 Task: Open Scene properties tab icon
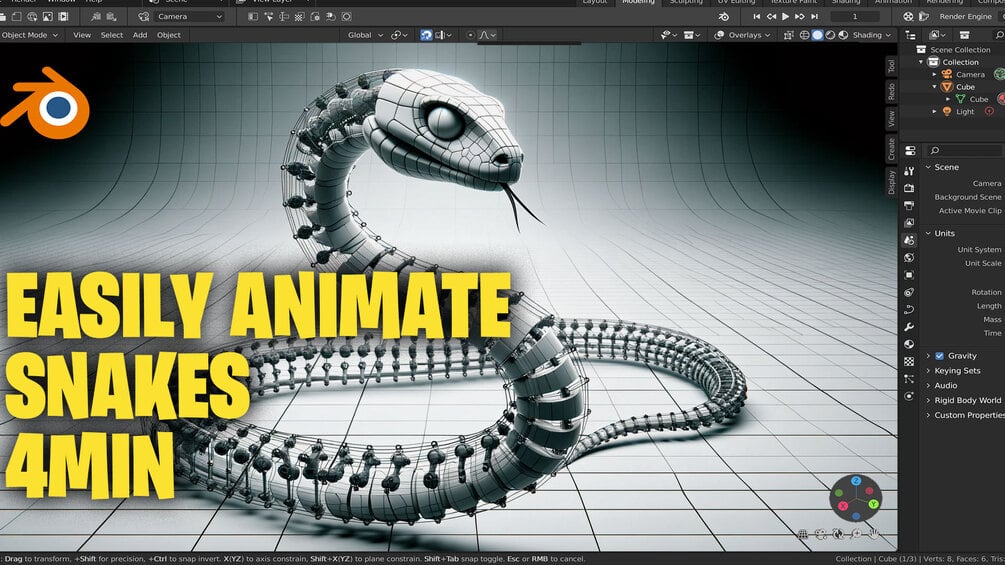(x=909, y=240)
